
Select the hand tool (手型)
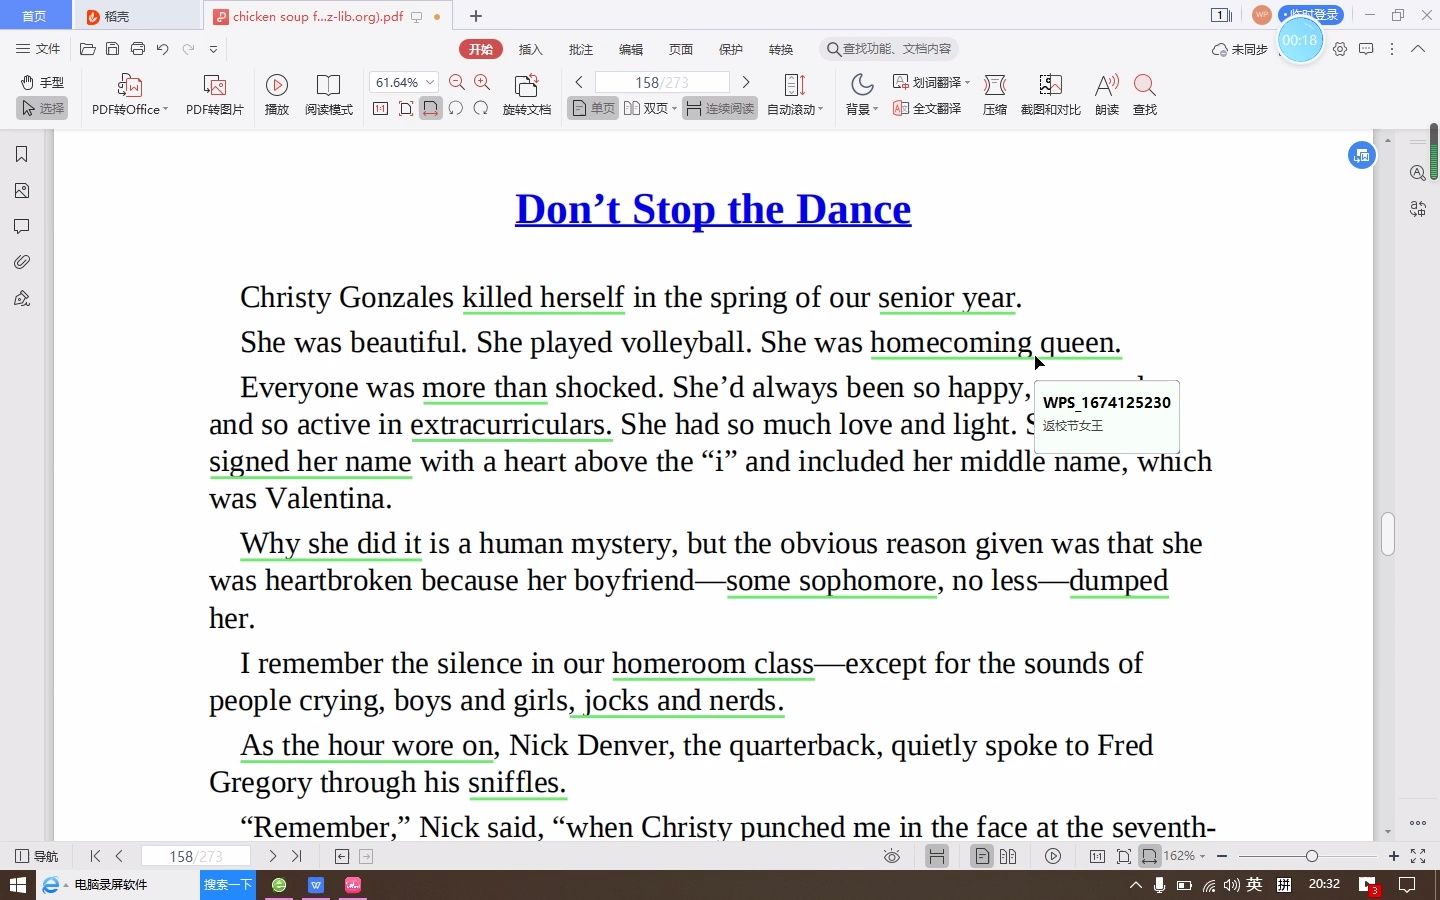[42, 82]
